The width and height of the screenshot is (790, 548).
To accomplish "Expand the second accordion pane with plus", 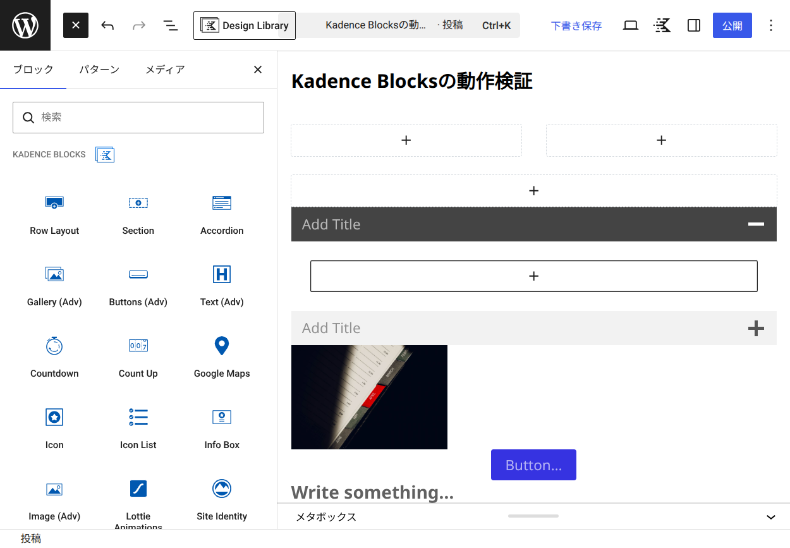I will (x=756, y=328).
